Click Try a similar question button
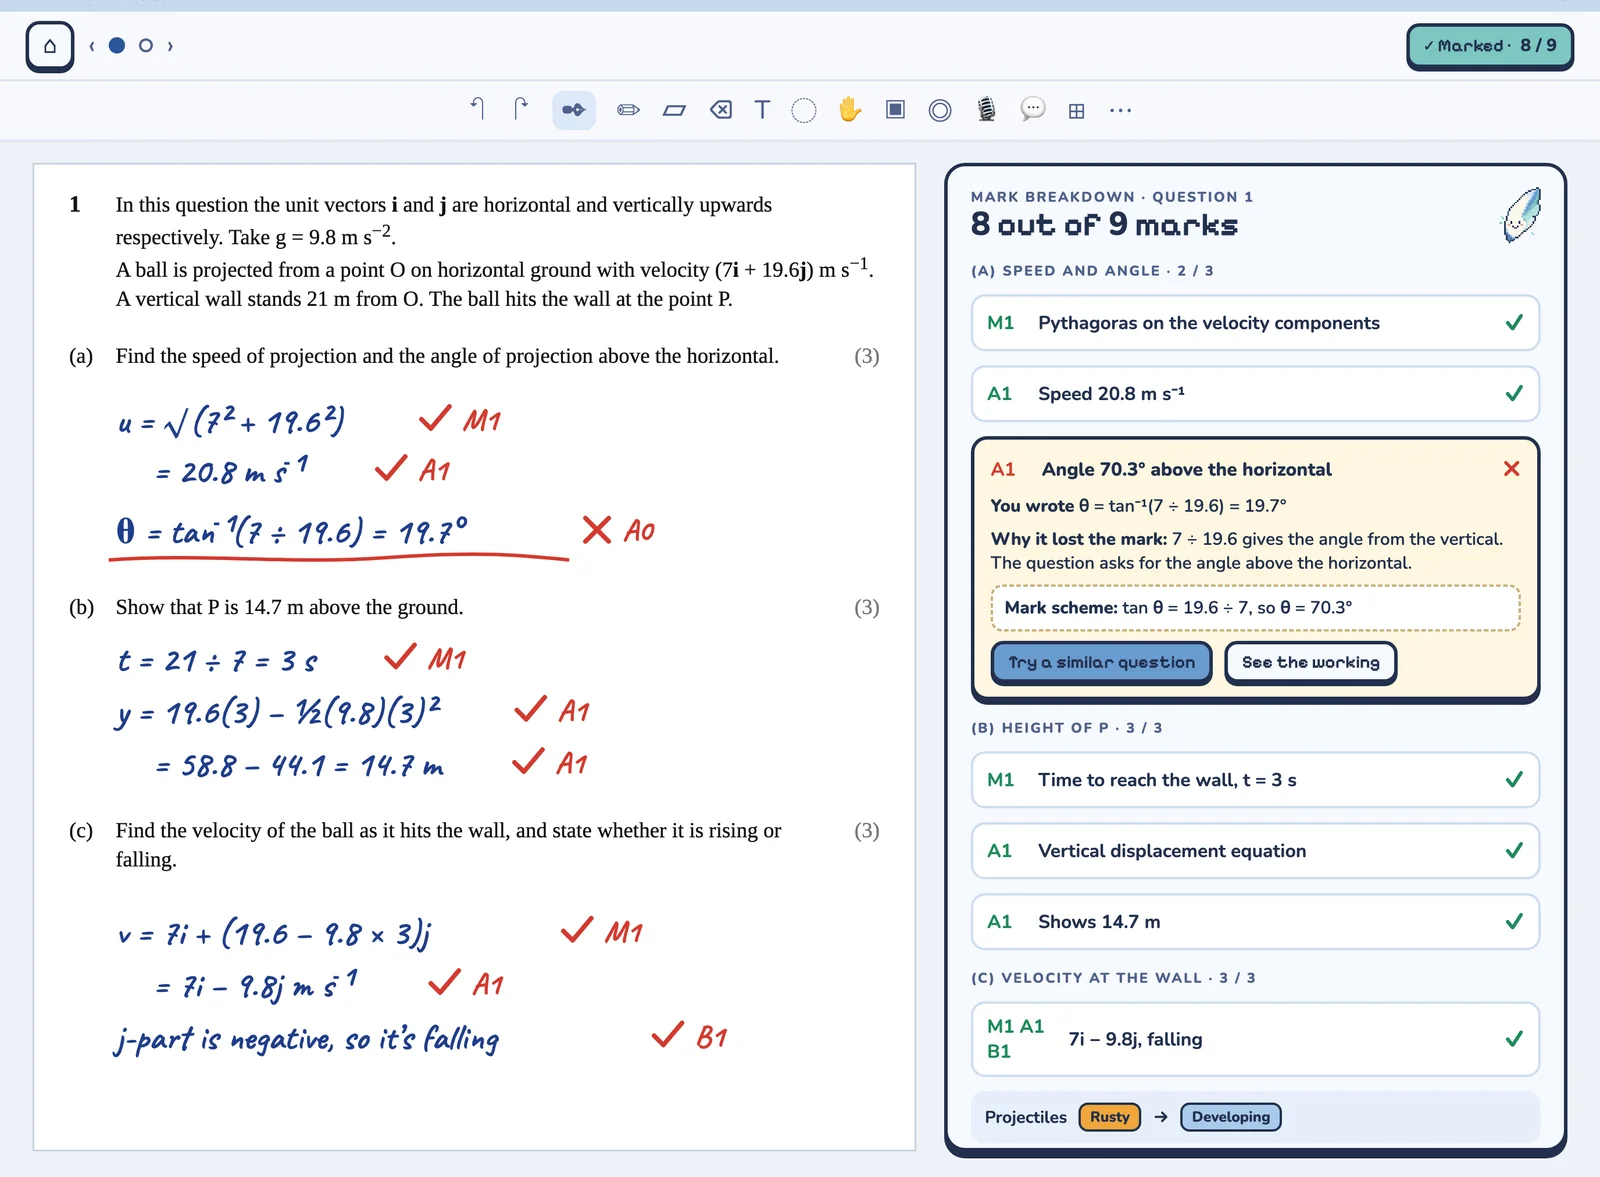 pos(1101,662)
